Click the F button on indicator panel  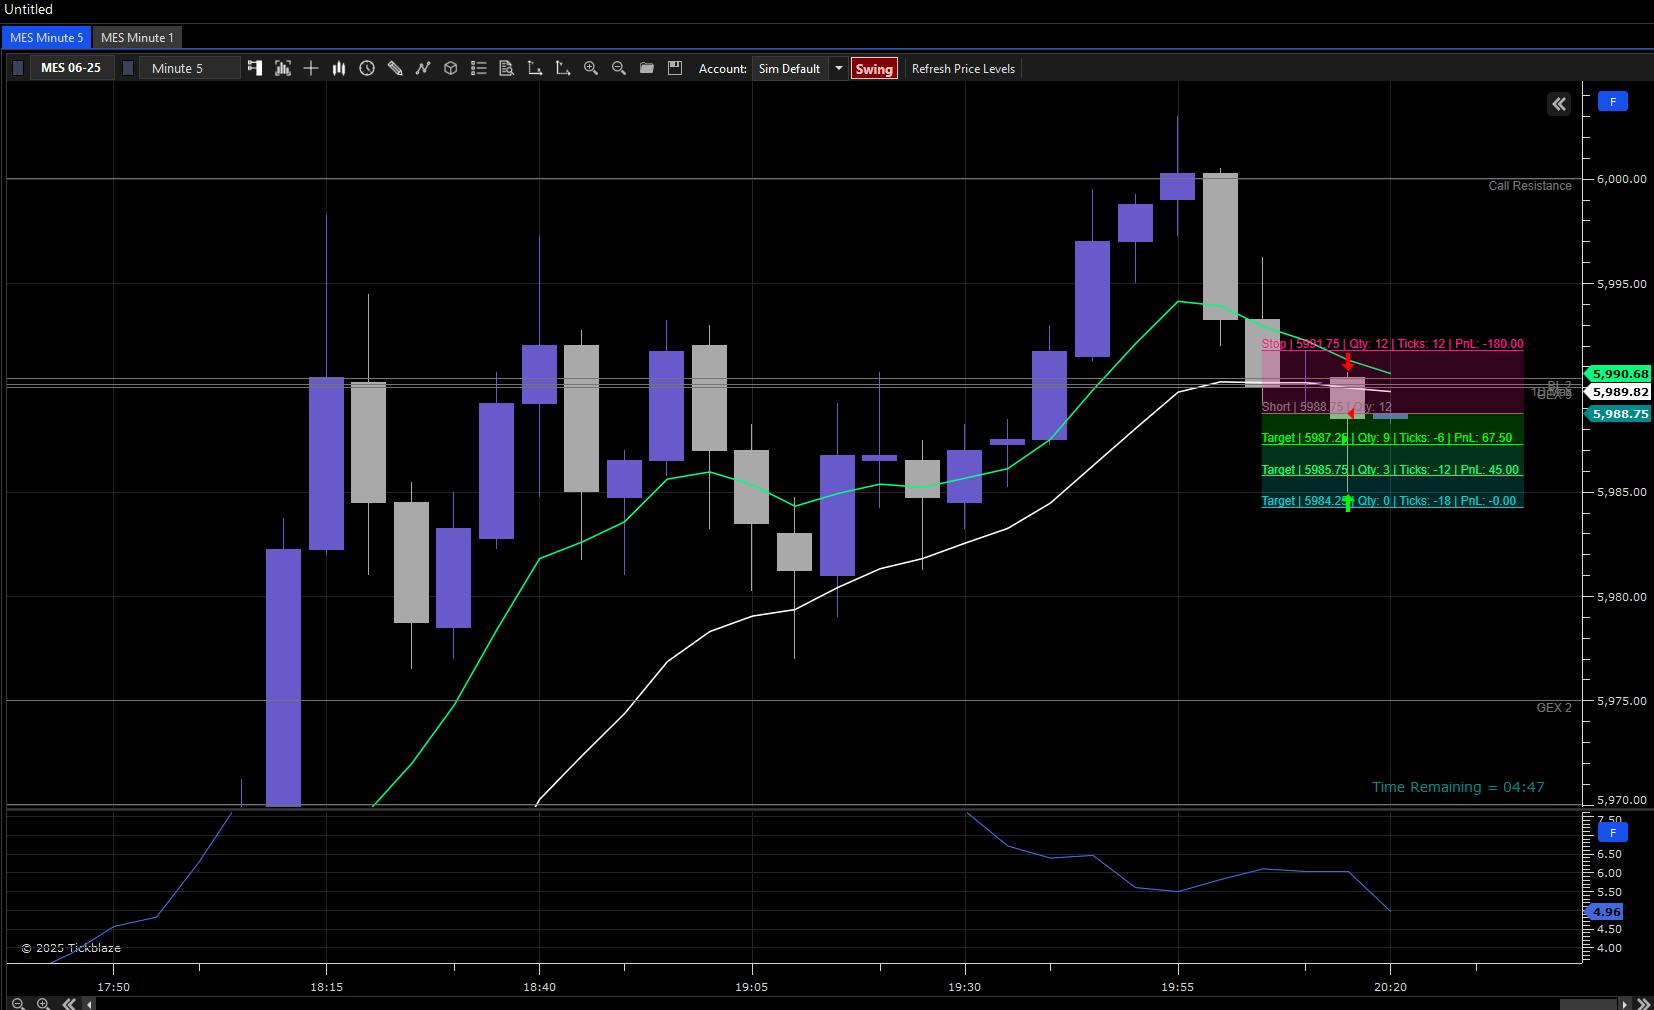pos(1612,832)
